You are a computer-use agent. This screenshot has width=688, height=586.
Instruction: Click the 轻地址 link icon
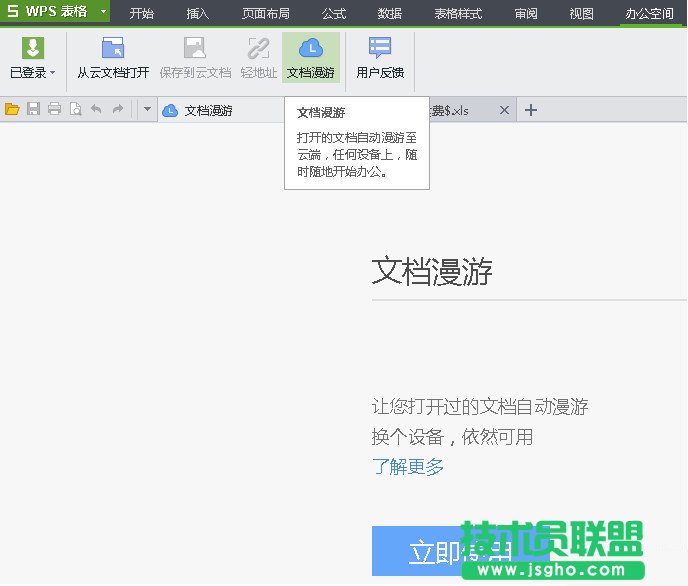tap(258, 58)
